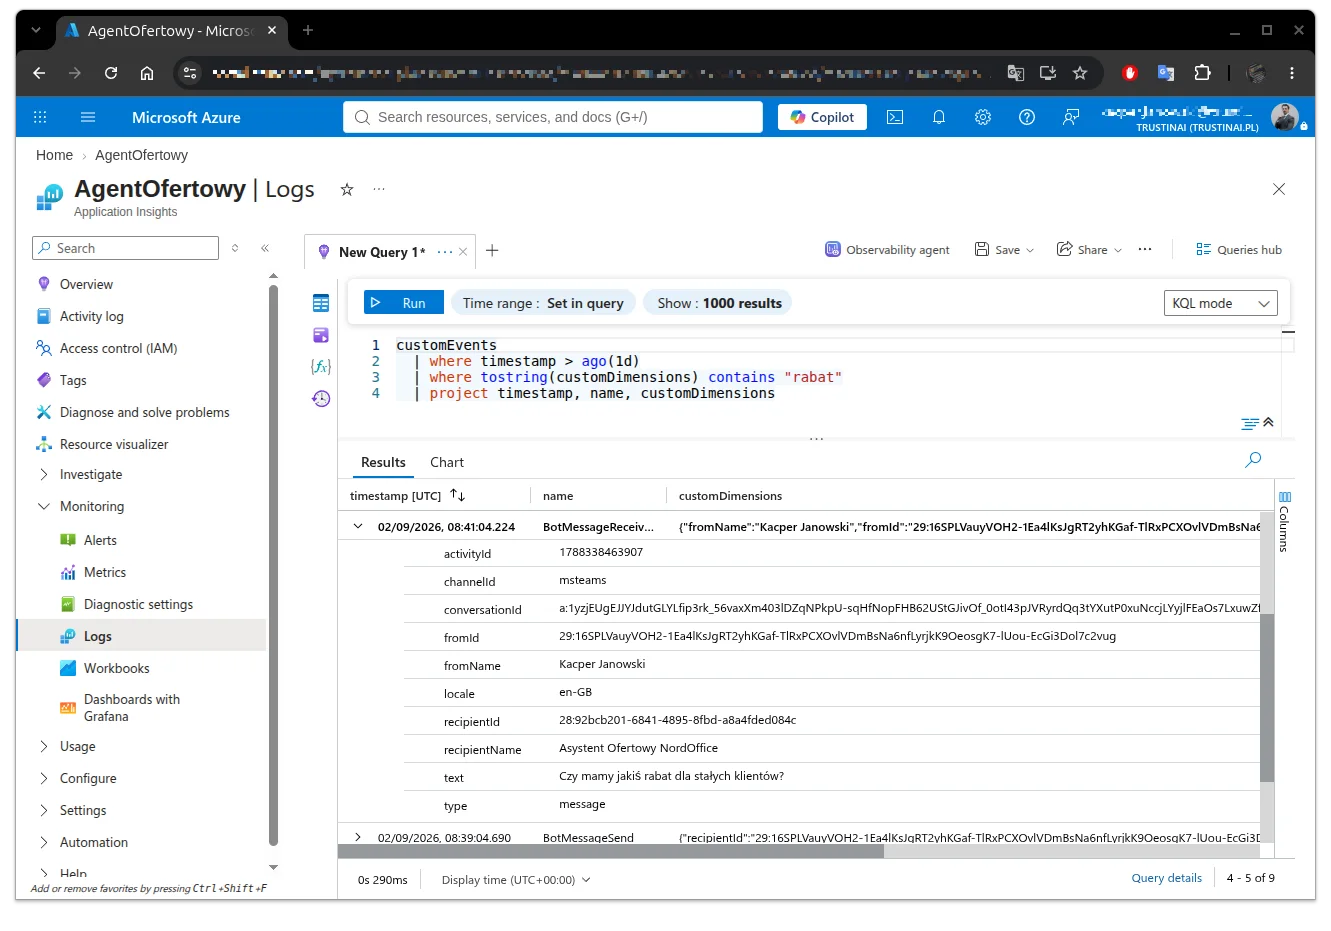Open Alerts under Monitoring

(100, 540)
